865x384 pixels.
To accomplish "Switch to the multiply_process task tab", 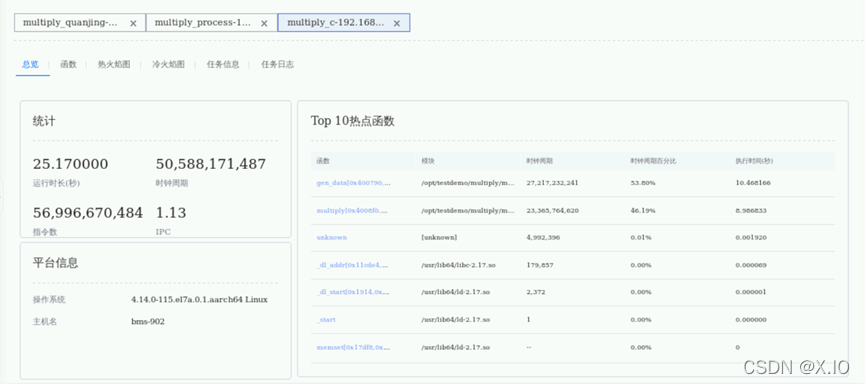I will (212, 23).
